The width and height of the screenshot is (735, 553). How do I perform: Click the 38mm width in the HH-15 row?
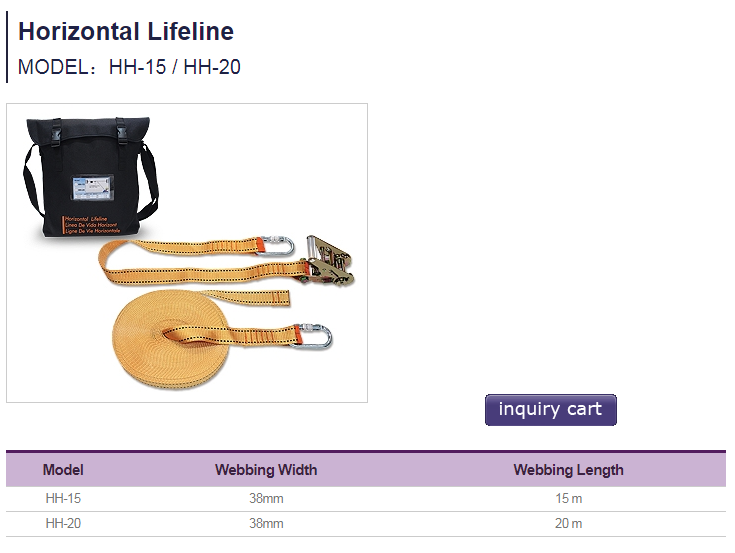[266, 498]
